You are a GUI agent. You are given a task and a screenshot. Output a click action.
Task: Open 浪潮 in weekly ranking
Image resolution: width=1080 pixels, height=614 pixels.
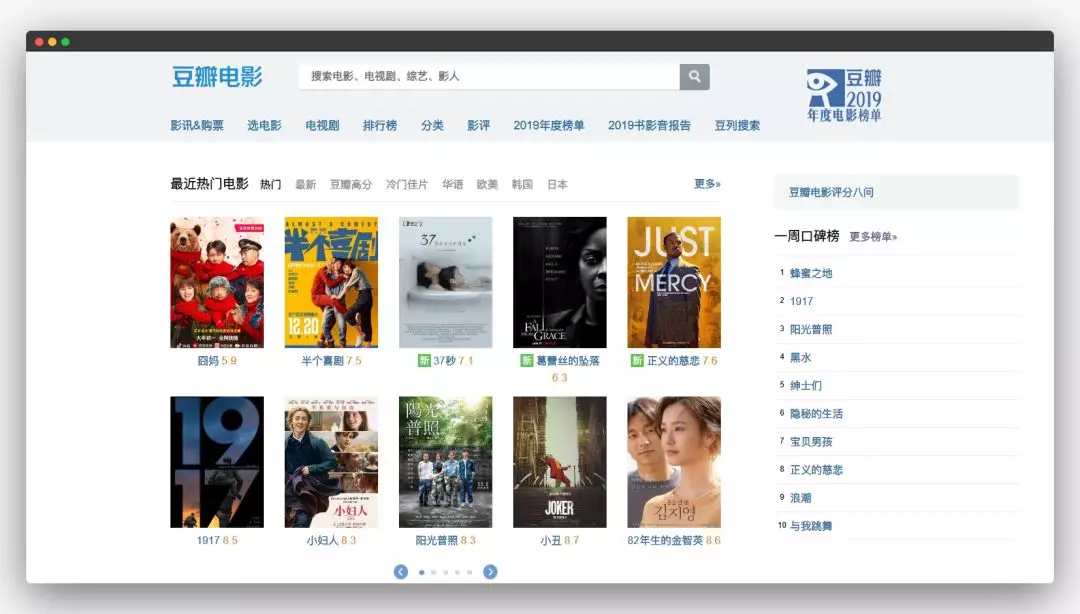click(800, 498)
